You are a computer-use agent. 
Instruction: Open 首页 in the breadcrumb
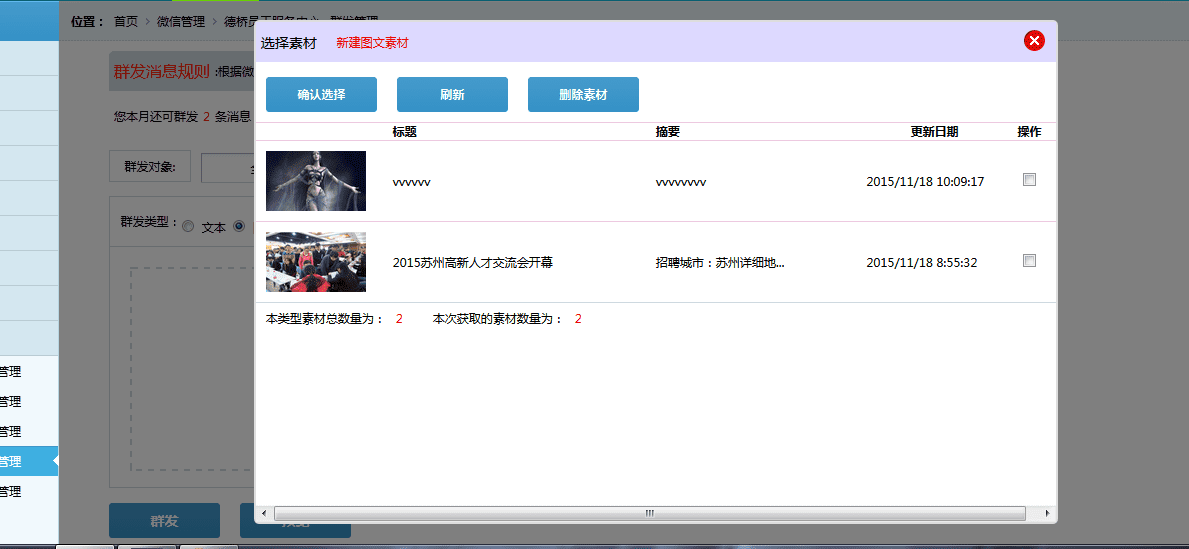pos(126,21)
